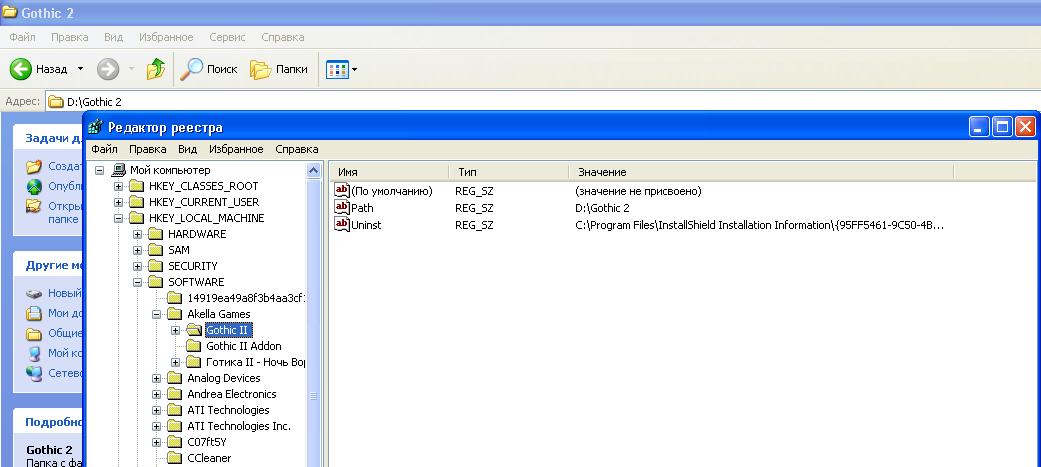Select the (По умолчанию) value ab icon
The width and height of the screenshot is (1041, 467).
coord(342,191)
